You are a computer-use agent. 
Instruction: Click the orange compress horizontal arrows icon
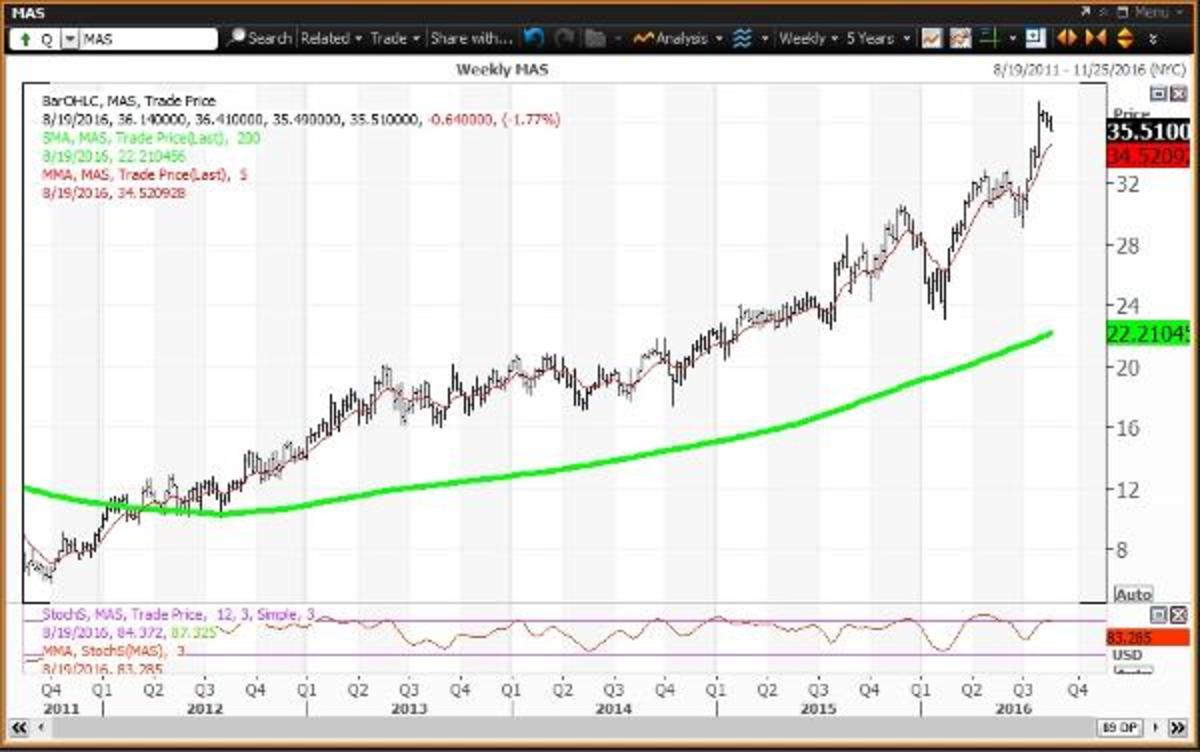tap(1094, 39)
